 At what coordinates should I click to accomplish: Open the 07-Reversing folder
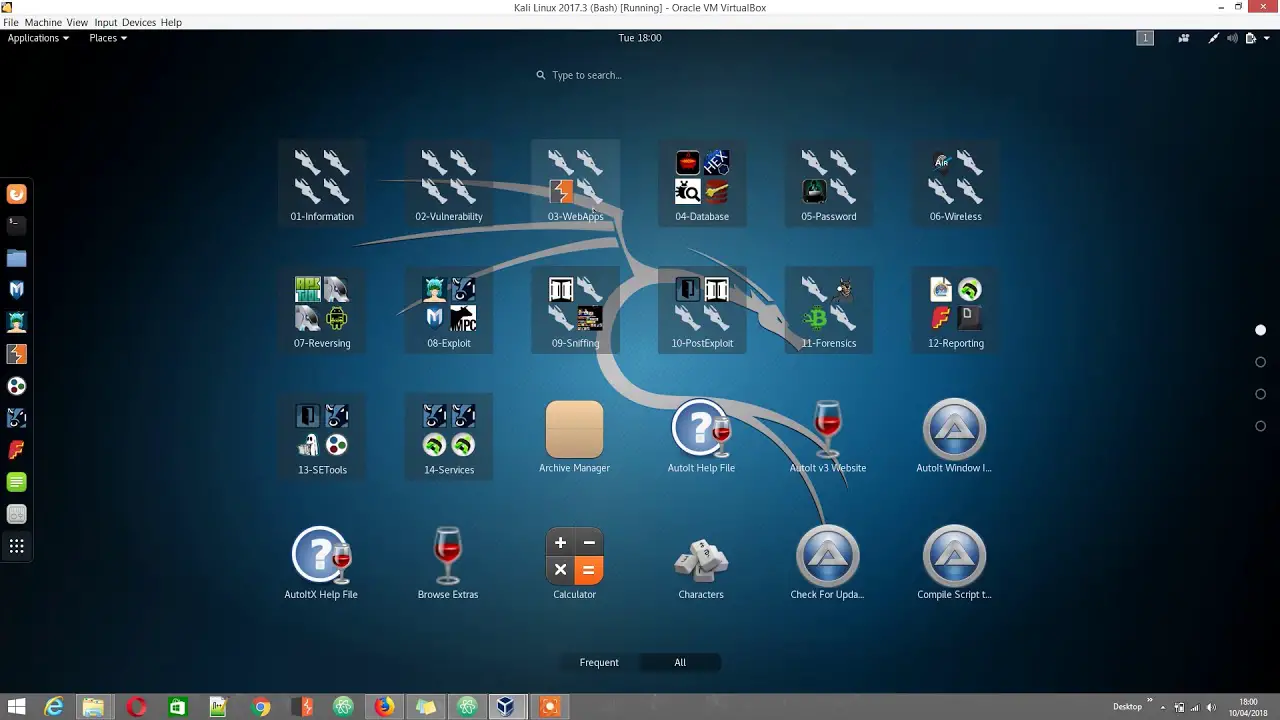[322, 311]
